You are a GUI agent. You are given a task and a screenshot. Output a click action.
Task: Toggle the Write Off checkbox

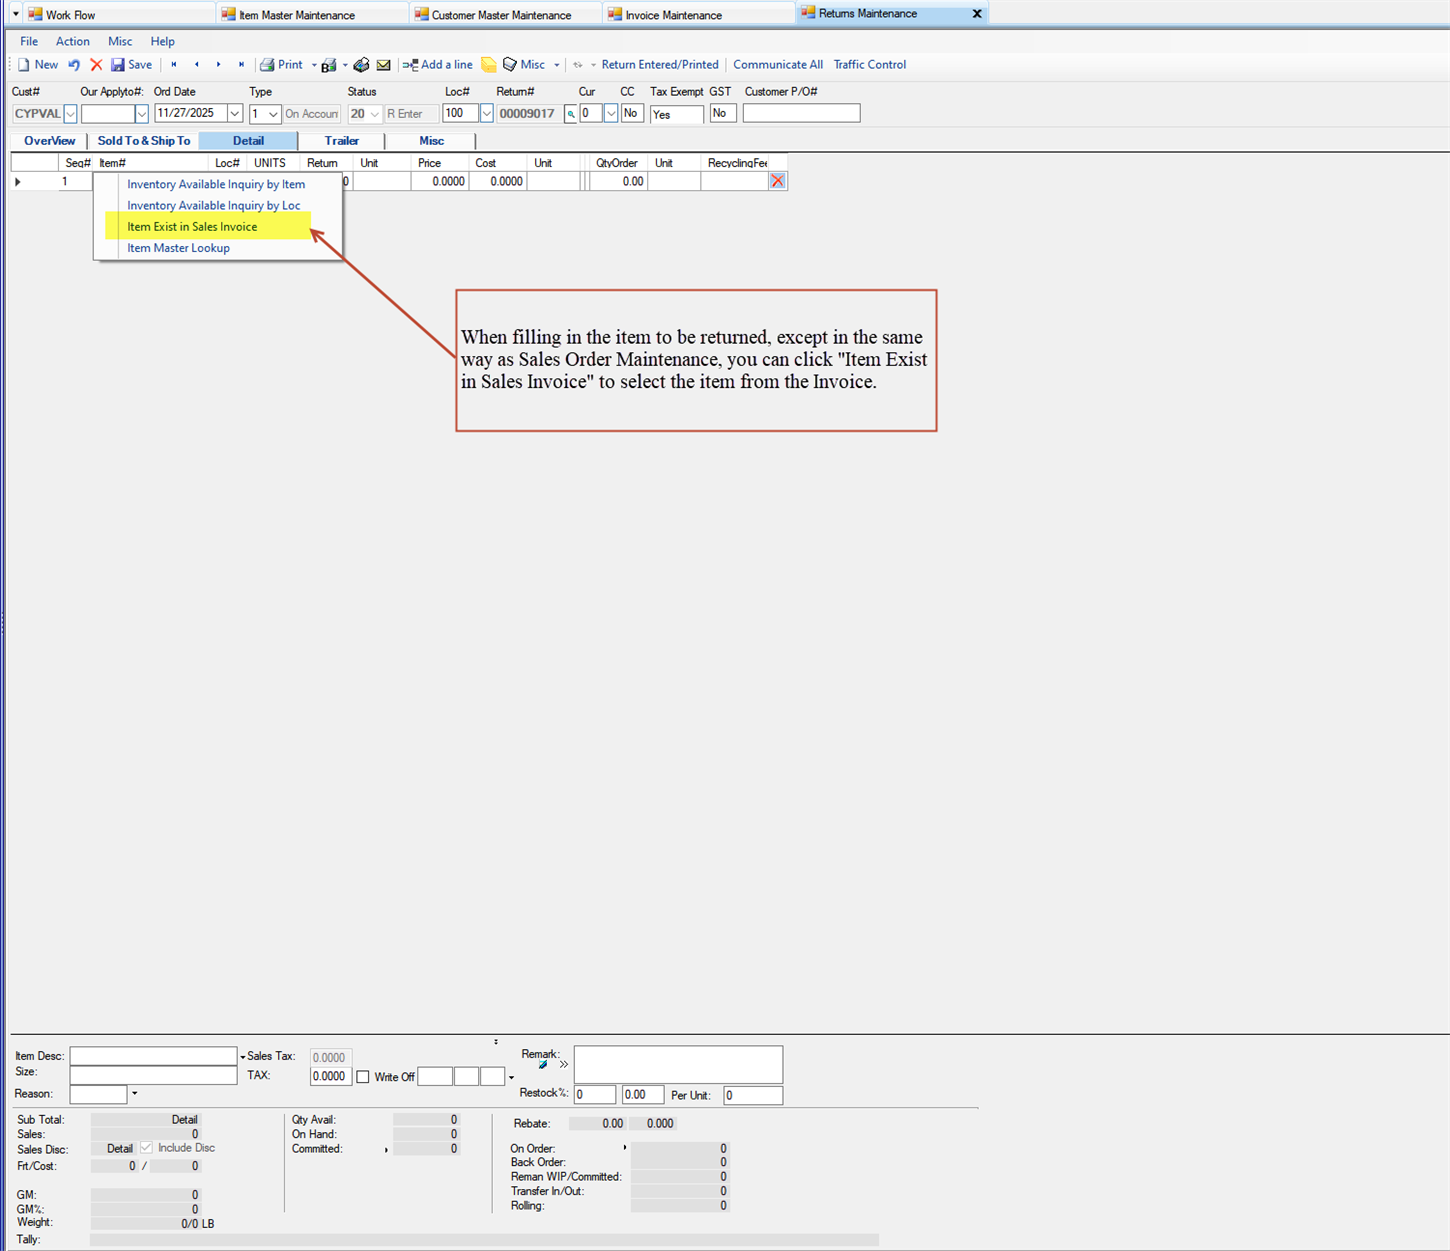coord(363,1077)
